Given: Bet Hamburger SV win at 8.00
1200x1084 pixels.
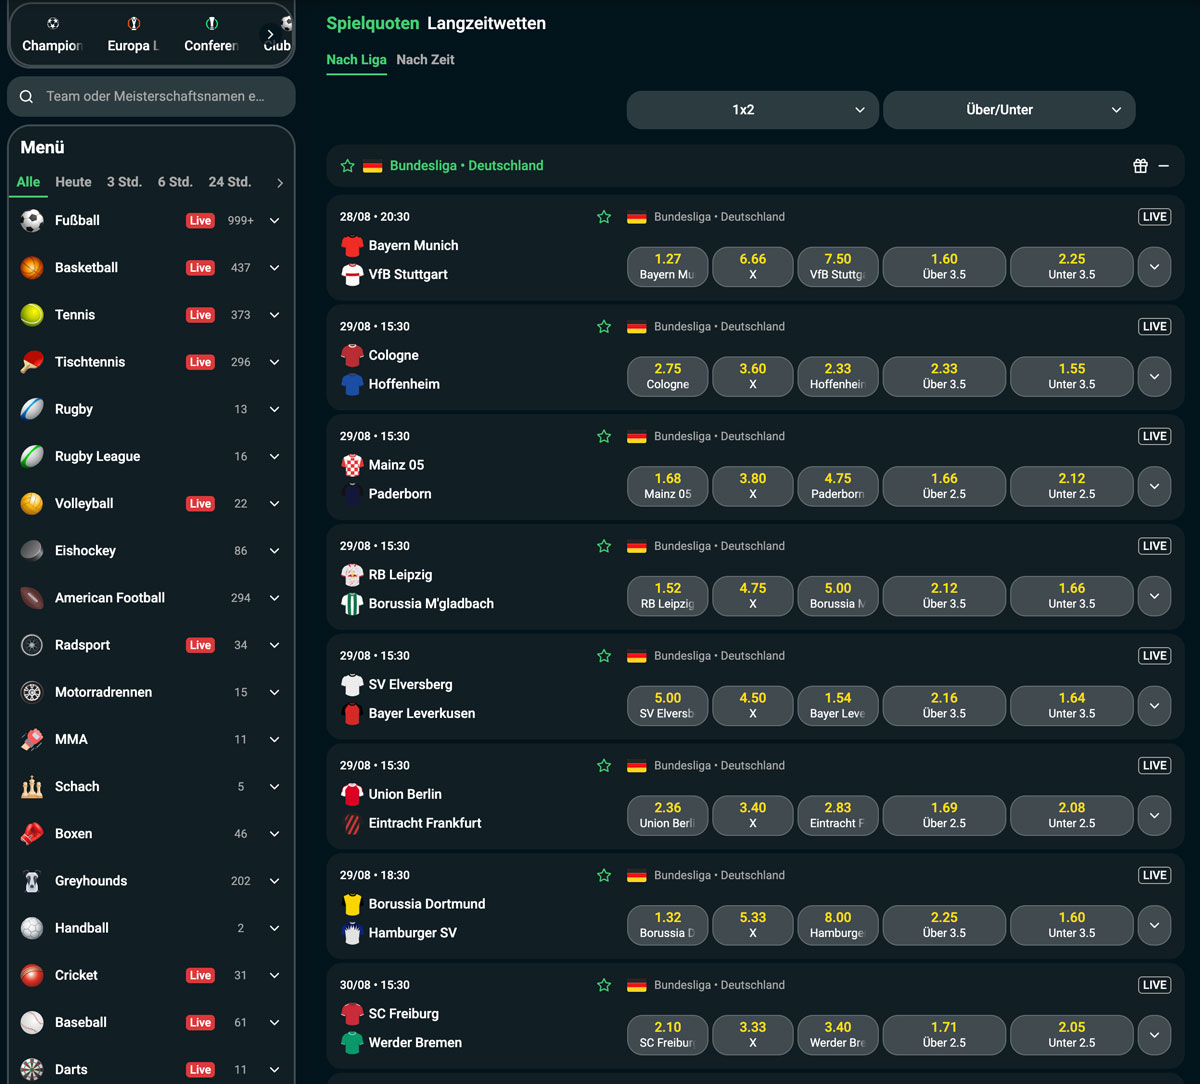Looking at the screenshot, I should pyautogui.click(x=838, y=926).
